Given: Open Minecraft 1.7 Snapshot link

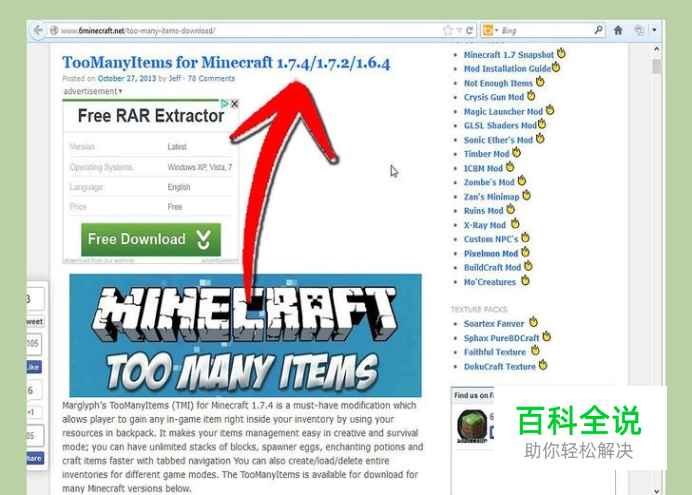Looking at the screenshot, I should coord(508,55).
